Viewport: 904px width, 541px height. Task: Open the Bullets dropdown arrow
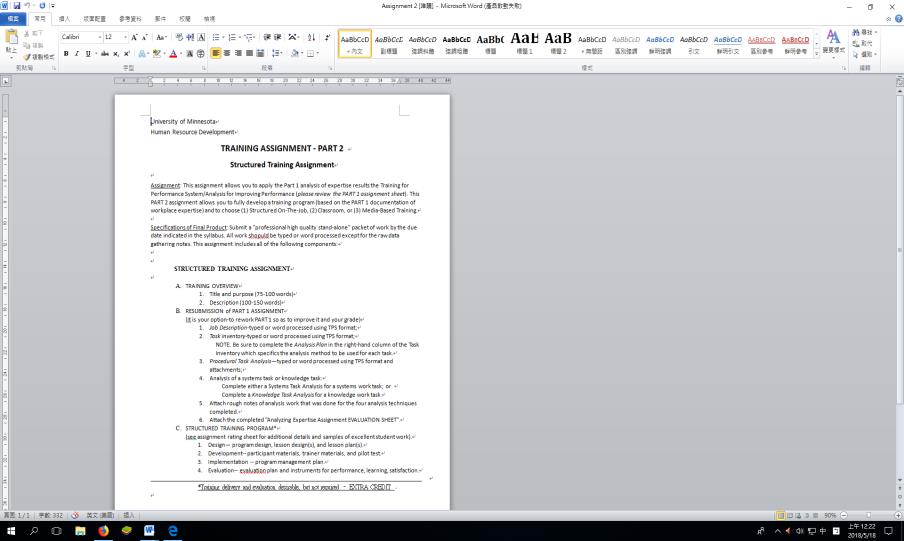[x=223, y=37]
